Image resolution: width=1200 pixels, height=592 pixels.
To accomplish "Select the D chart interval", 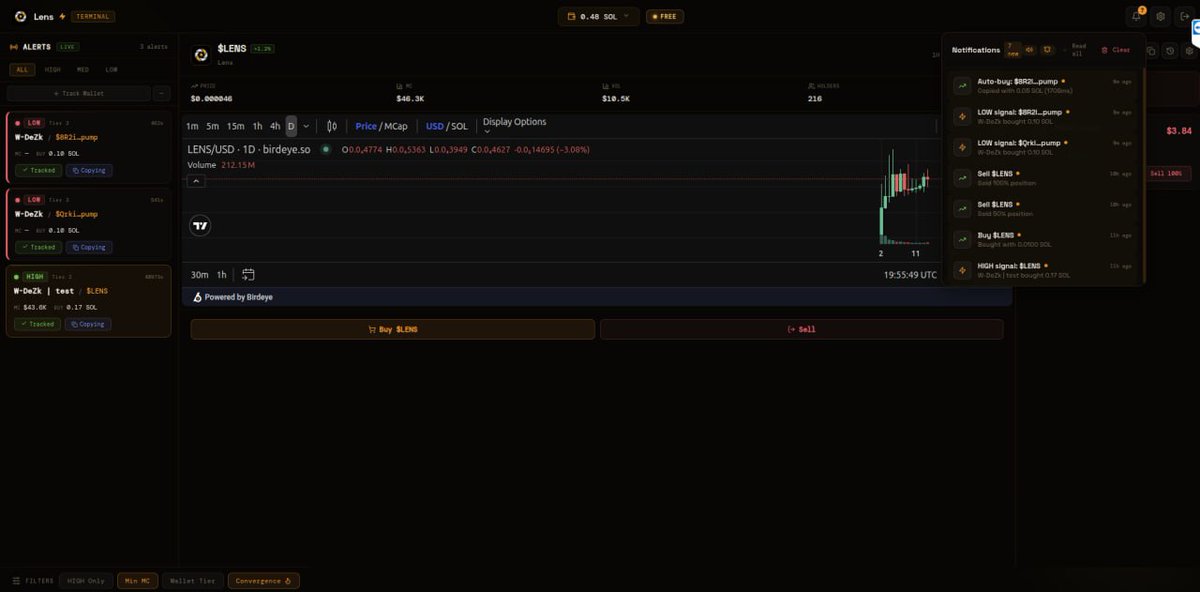I will tap(291, 126).
